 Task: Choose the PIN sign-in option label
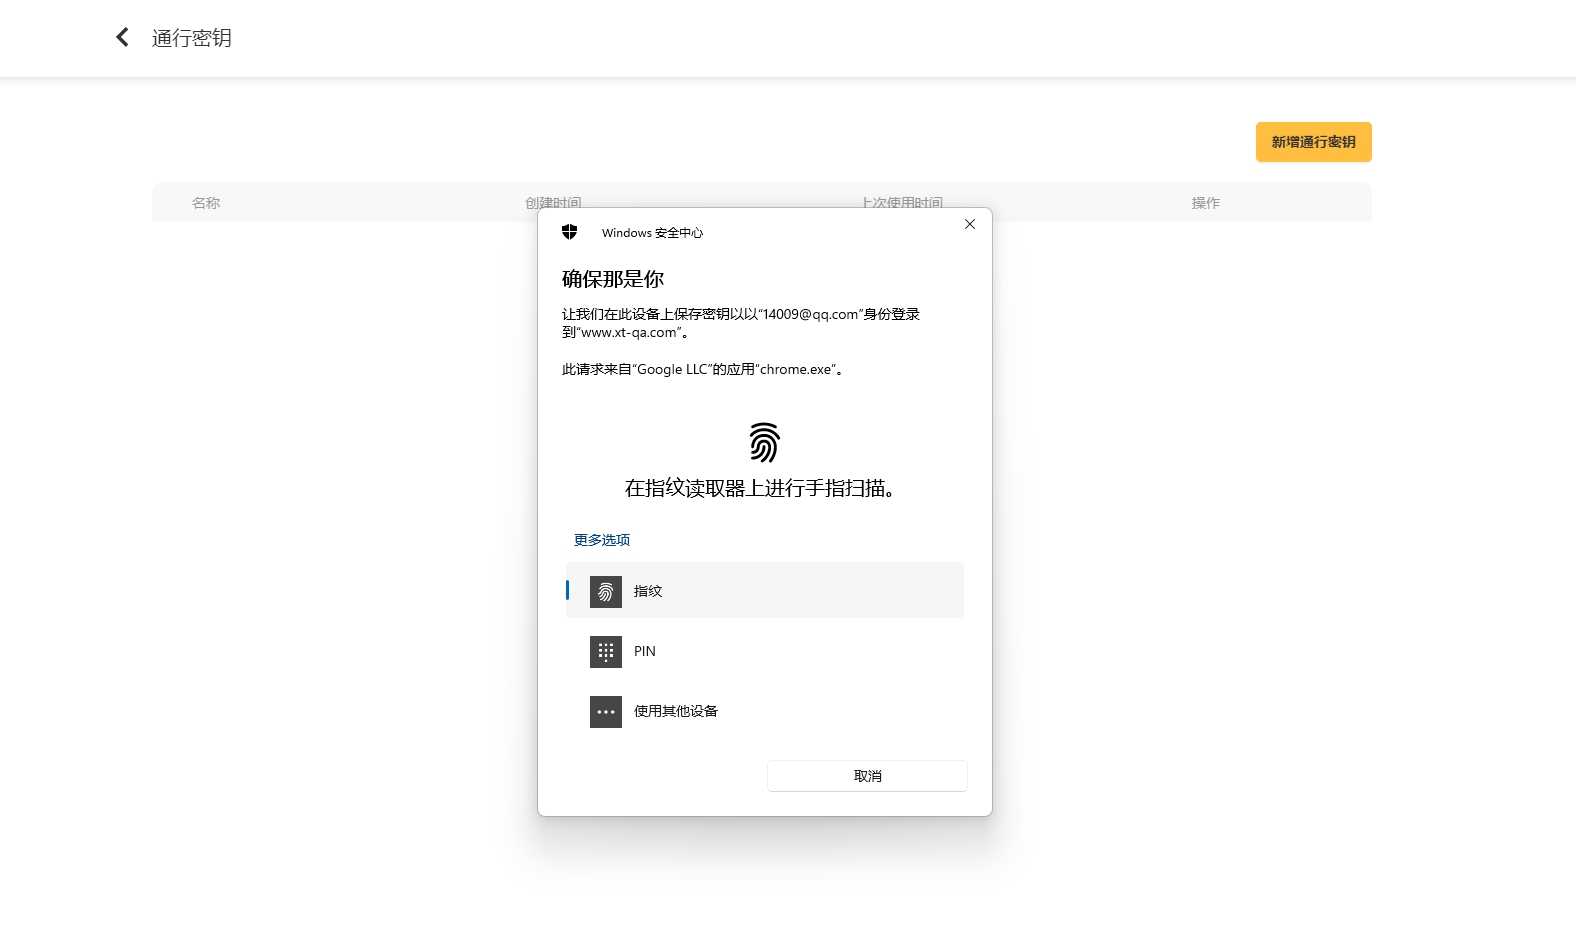click(x=645, y=651)
